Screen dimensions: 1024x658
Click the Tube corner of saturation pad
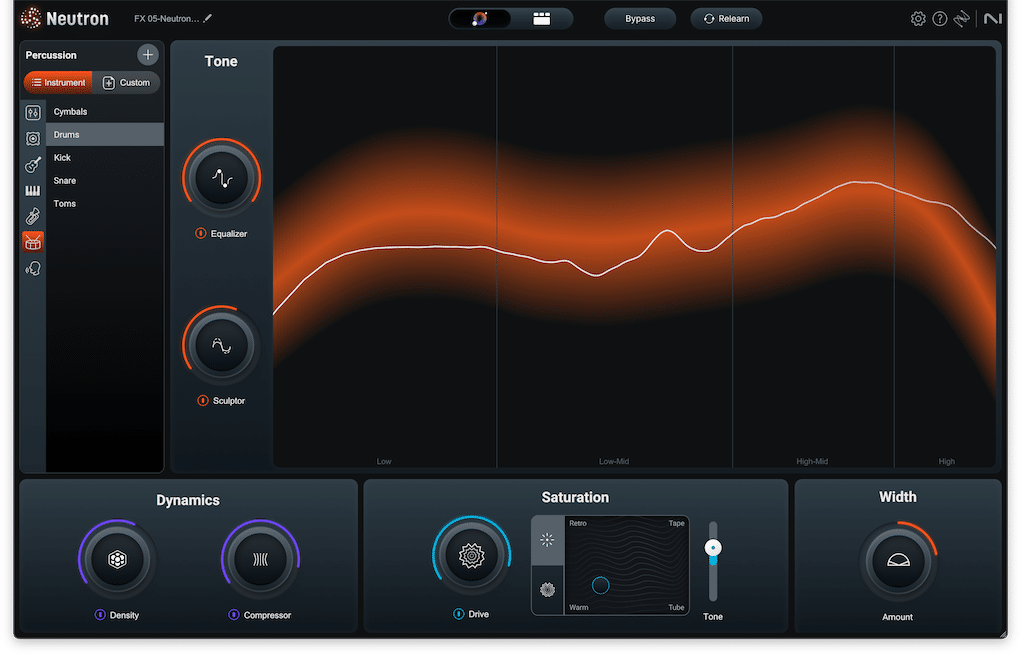point(677,608)
